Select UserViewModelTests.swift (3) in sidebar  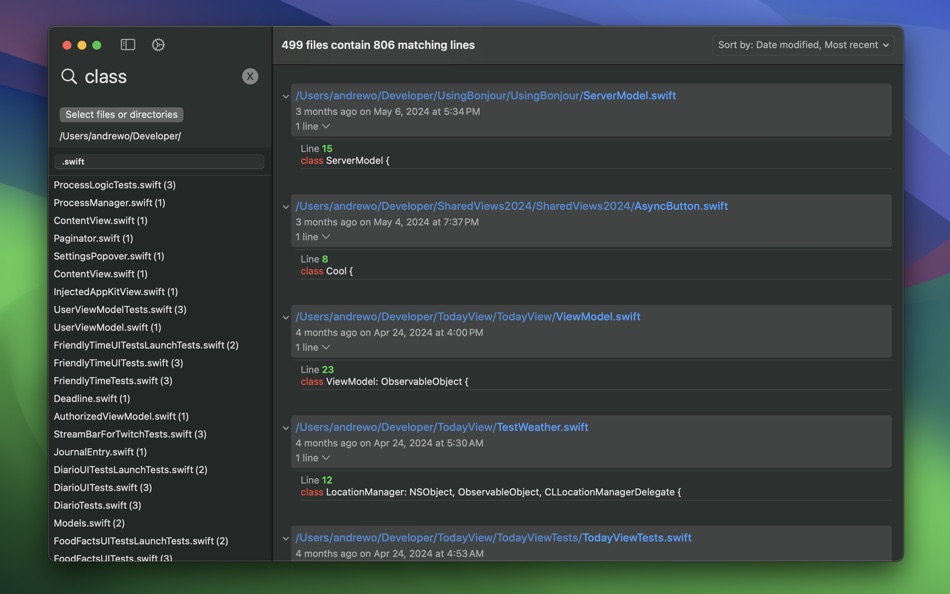[120, 309]
